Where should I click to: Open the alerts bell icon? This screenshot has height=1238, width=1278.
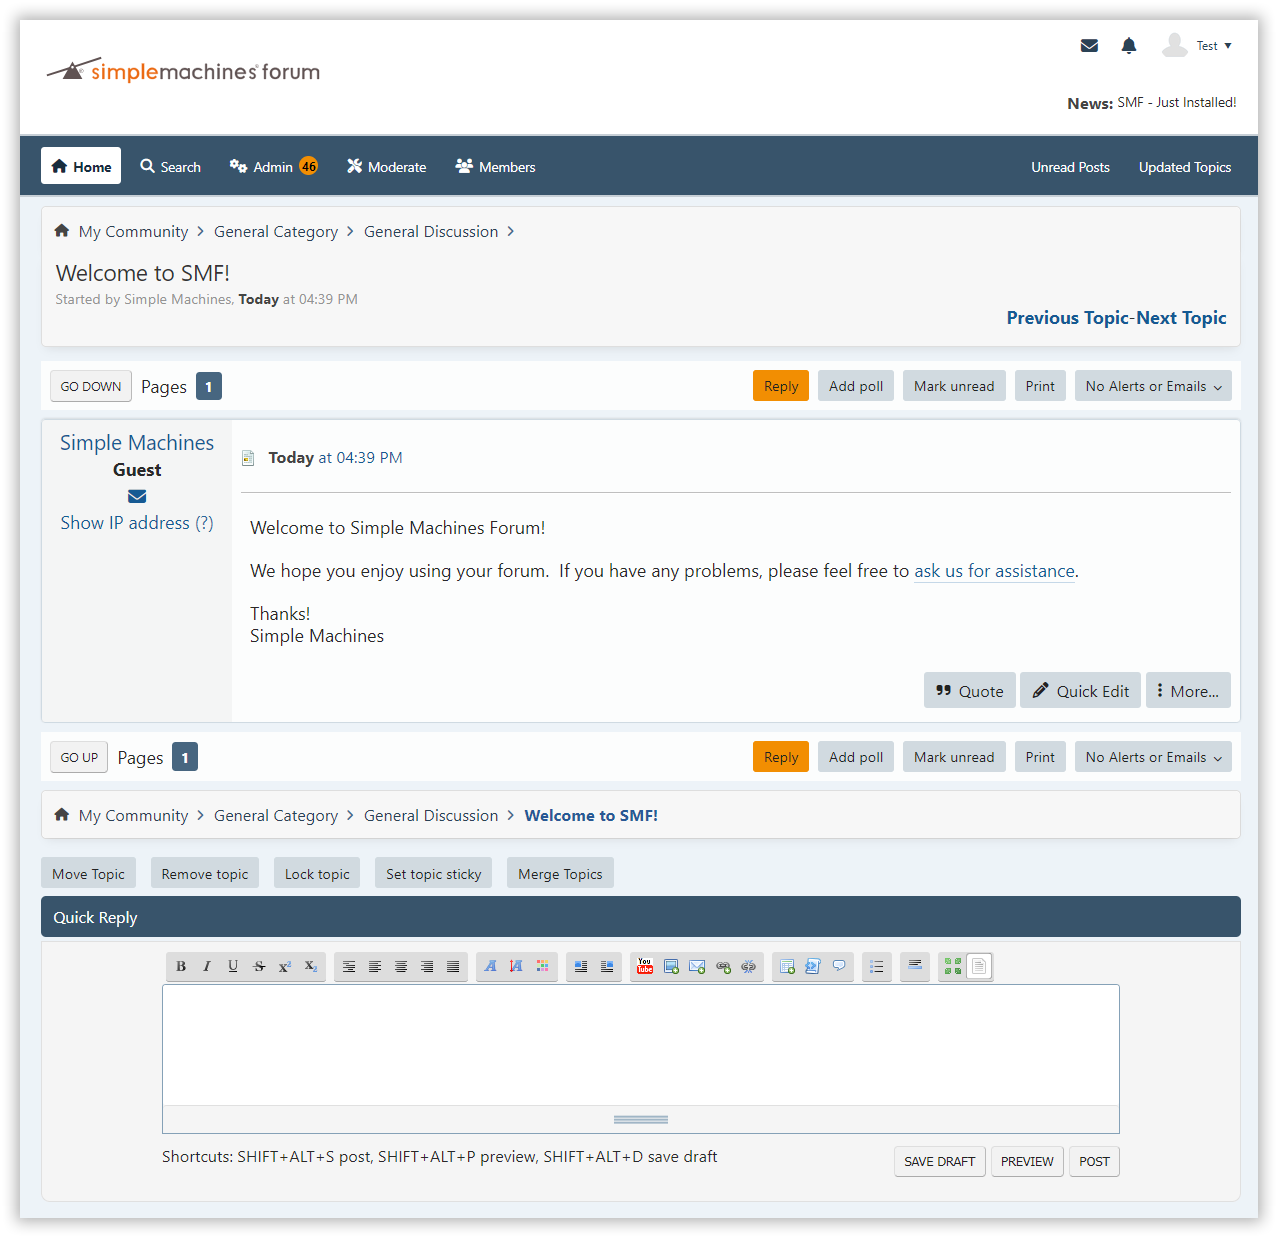pos(1129,46)
